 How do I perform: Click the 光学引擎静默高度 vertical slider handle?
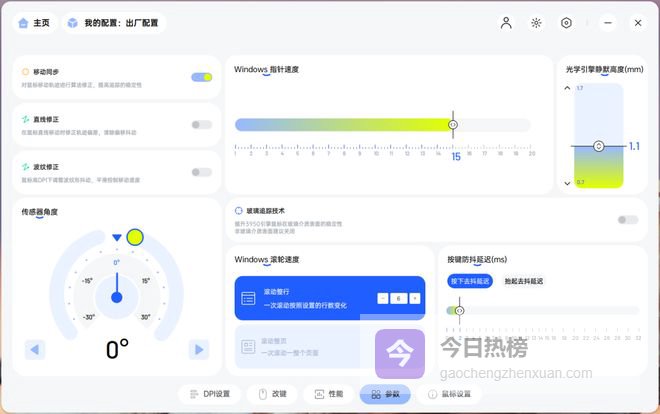pos(598,146)
